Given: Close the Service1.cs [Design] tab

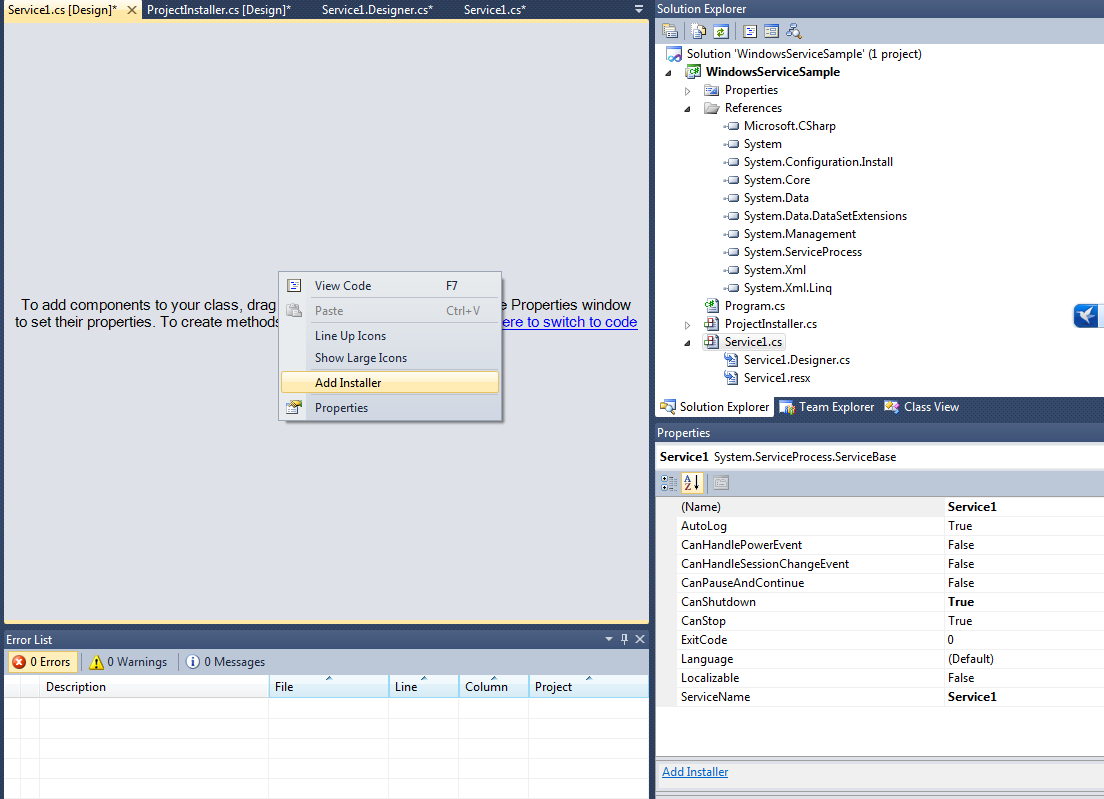Looking at the screenshot, I should (132, 10).
